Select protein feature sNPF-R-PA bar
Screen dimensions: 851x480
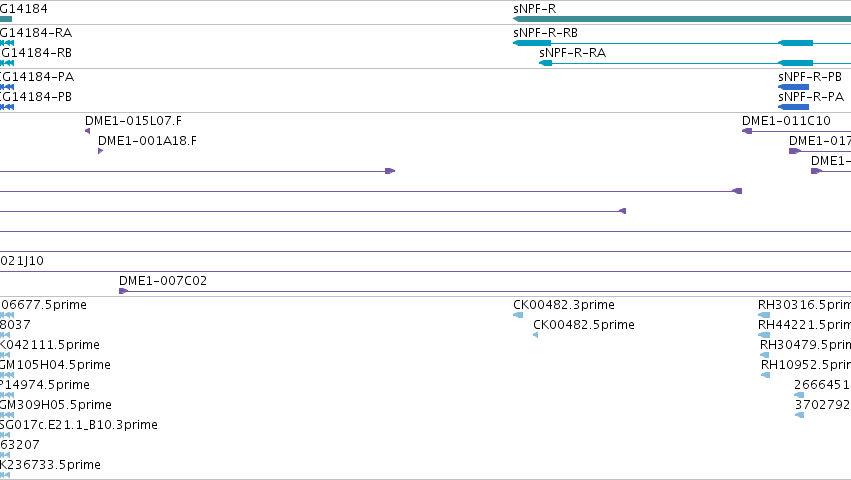pyautogui.click(x=793, y=107)
